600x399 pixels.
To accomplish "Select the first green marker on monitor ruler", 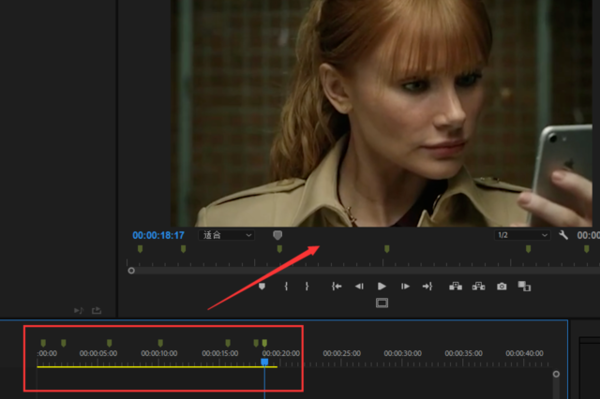I will tap(140, 249).
